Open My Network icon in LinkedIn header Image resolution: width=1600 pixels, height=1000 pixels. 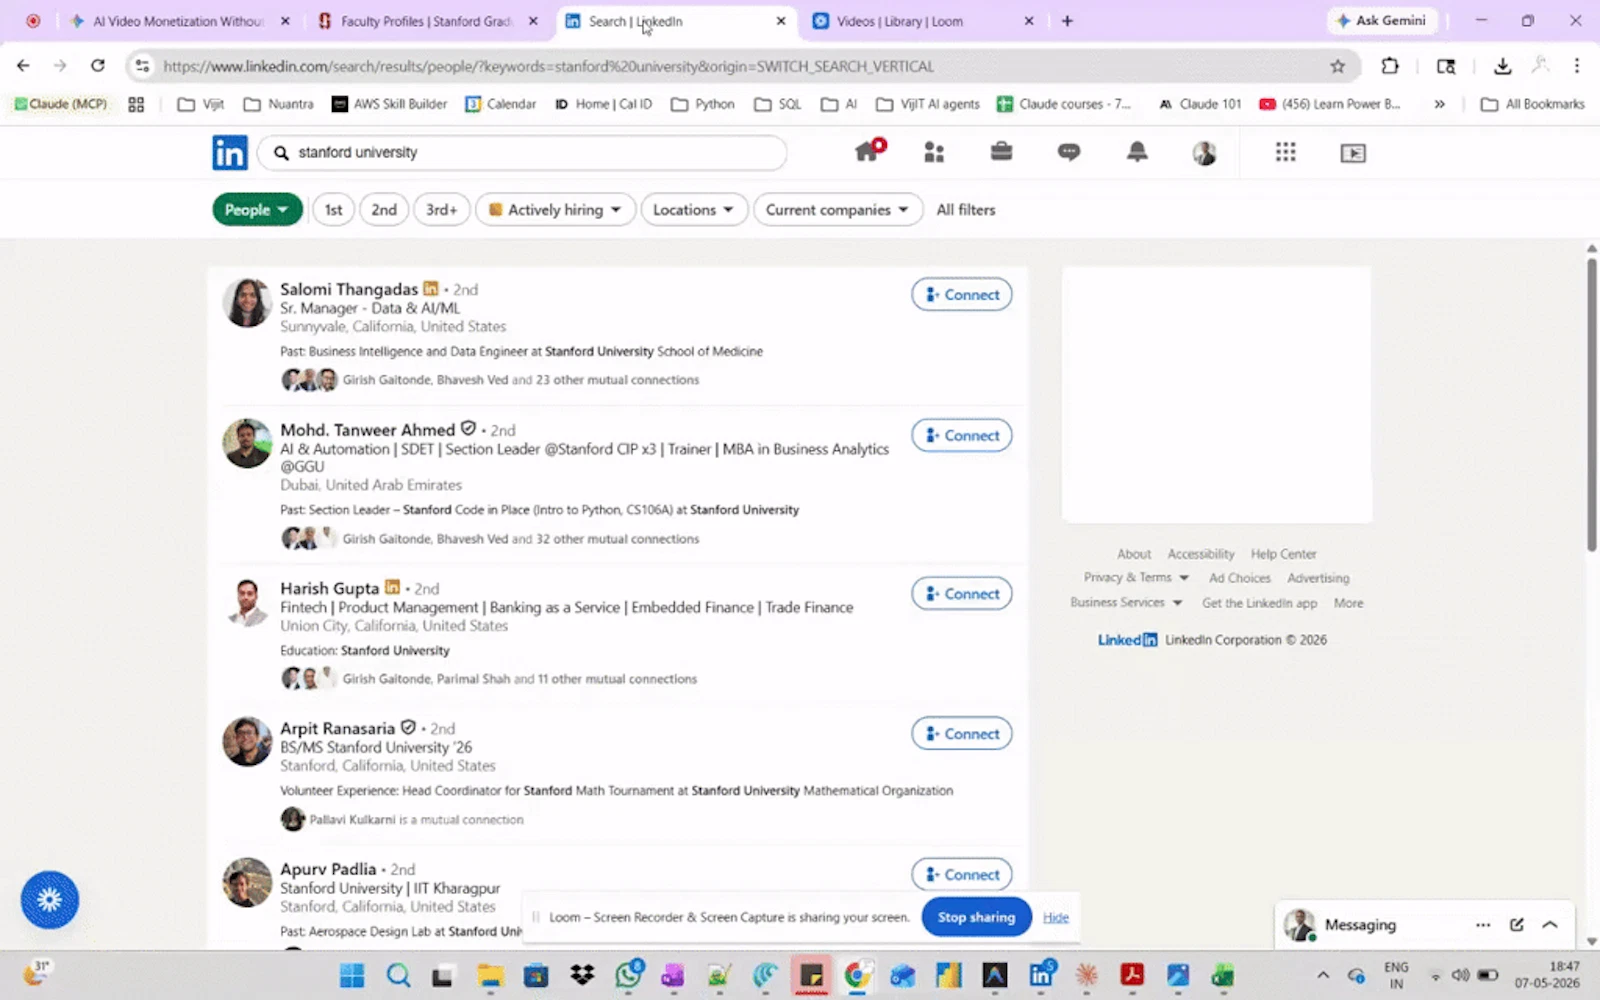click(934, 152)
